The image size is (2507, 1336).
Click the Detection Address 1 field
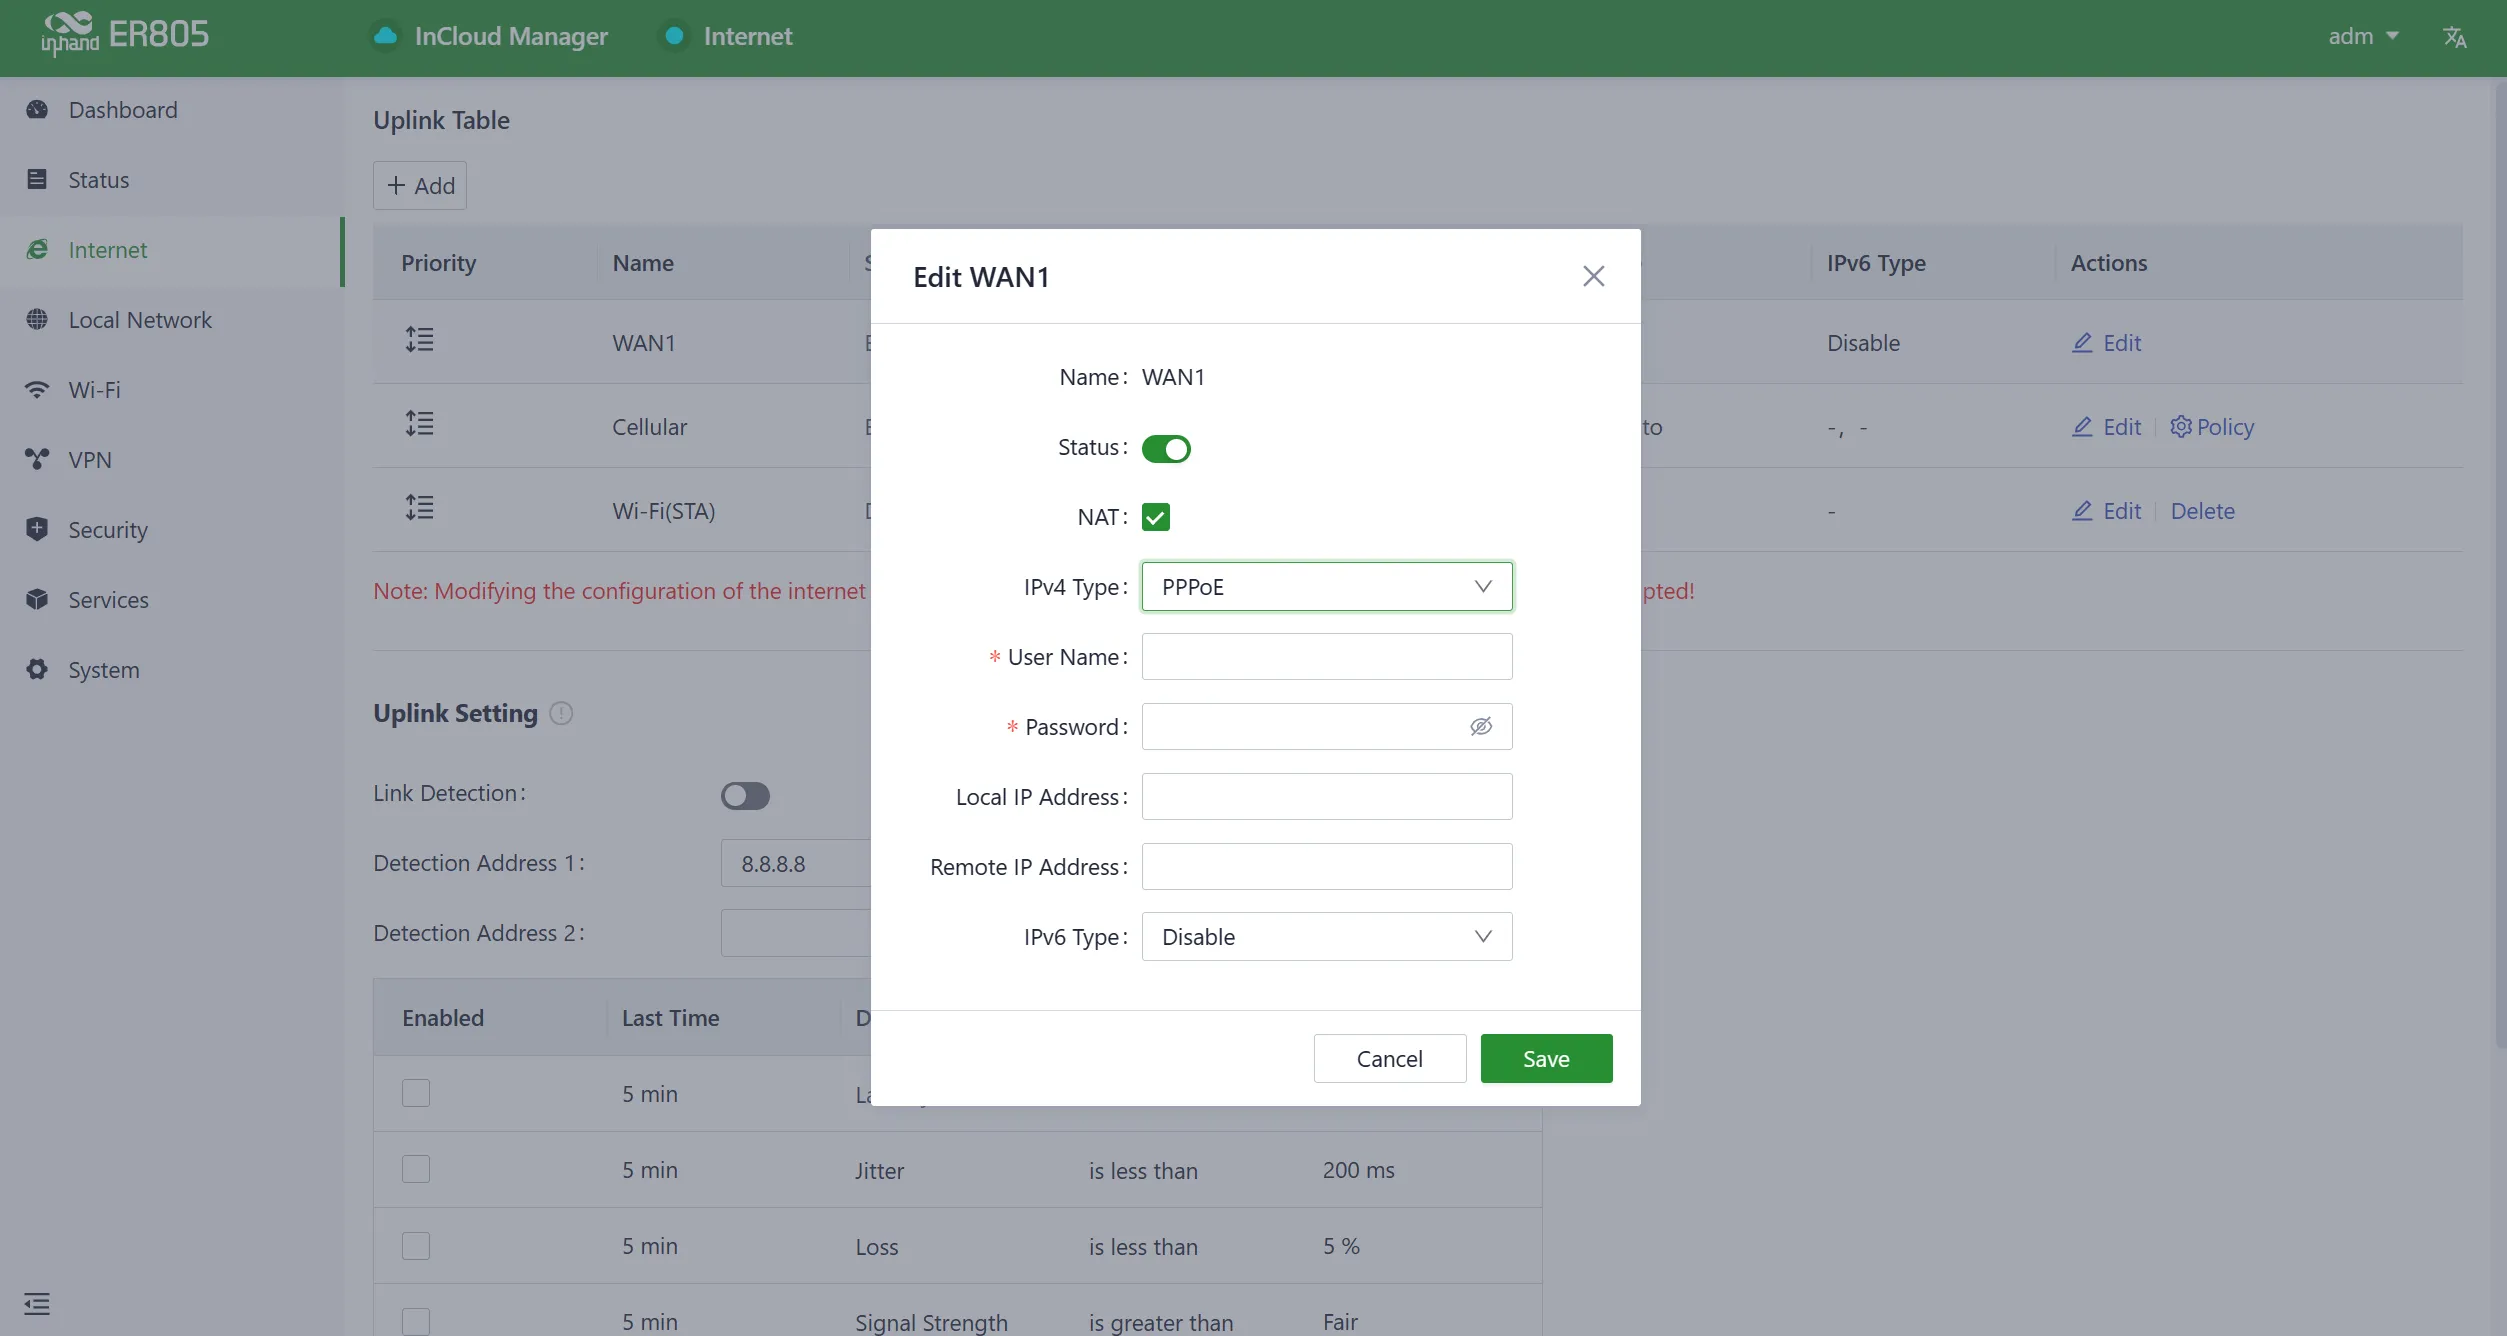pos(796,863)
